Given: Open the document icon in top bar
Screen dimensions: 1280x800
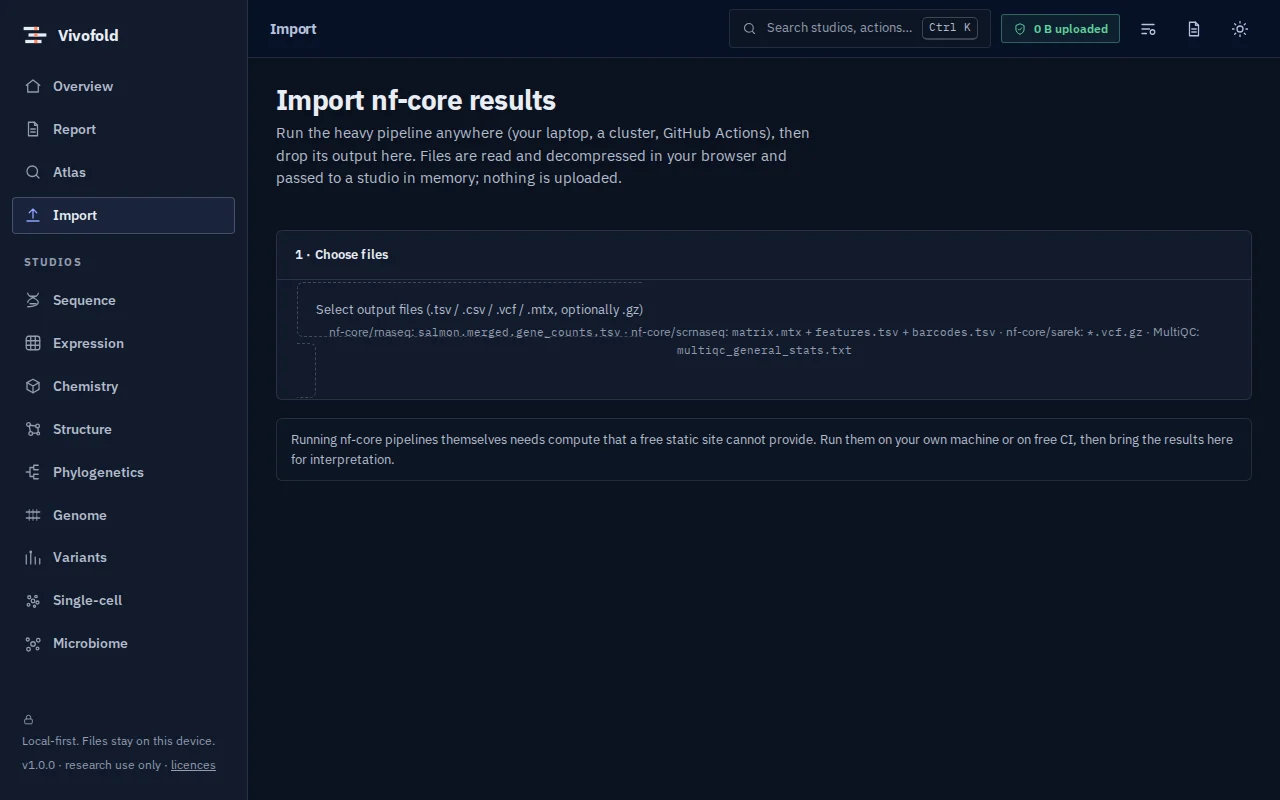Looking at the screenshot, I should (x=1194, y=29).
